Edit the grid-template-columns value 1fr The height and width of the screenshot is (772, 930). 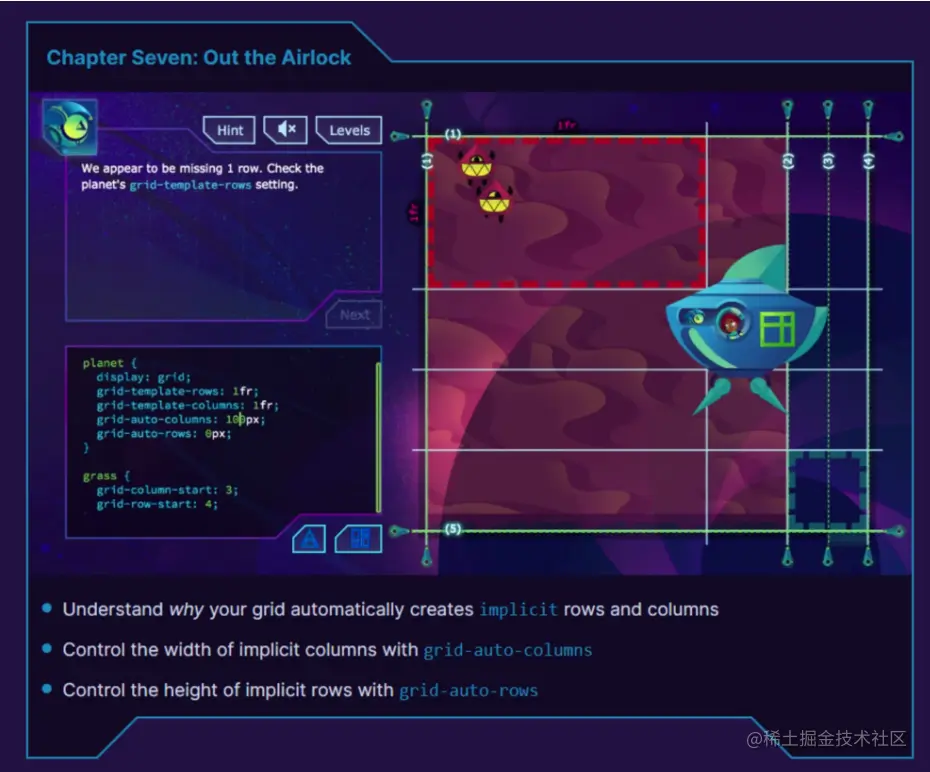coord(263,406)
